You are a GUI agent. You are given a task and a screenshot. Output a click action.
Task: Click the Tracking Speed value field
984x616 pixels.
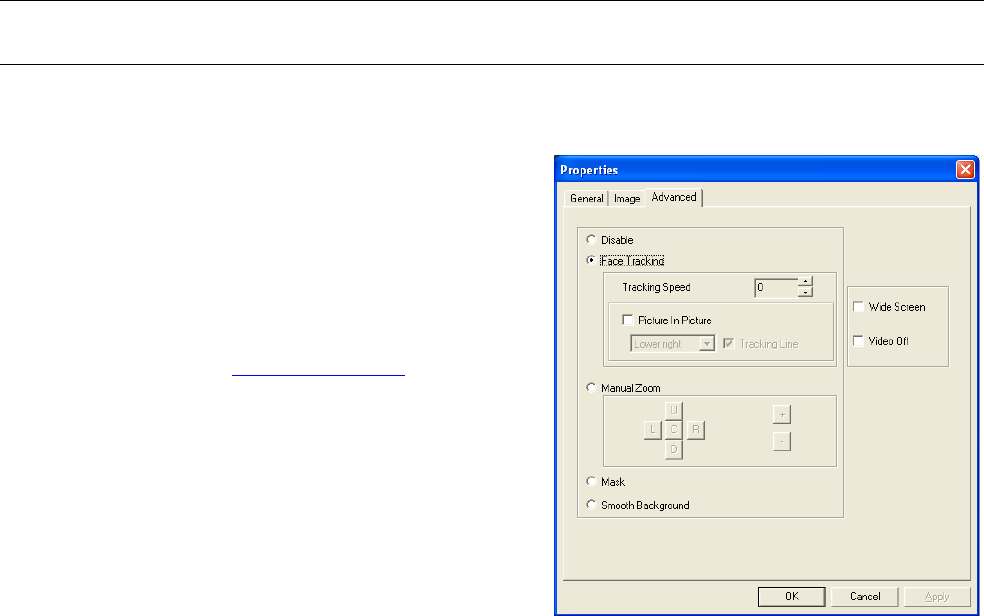coord(776,287)
